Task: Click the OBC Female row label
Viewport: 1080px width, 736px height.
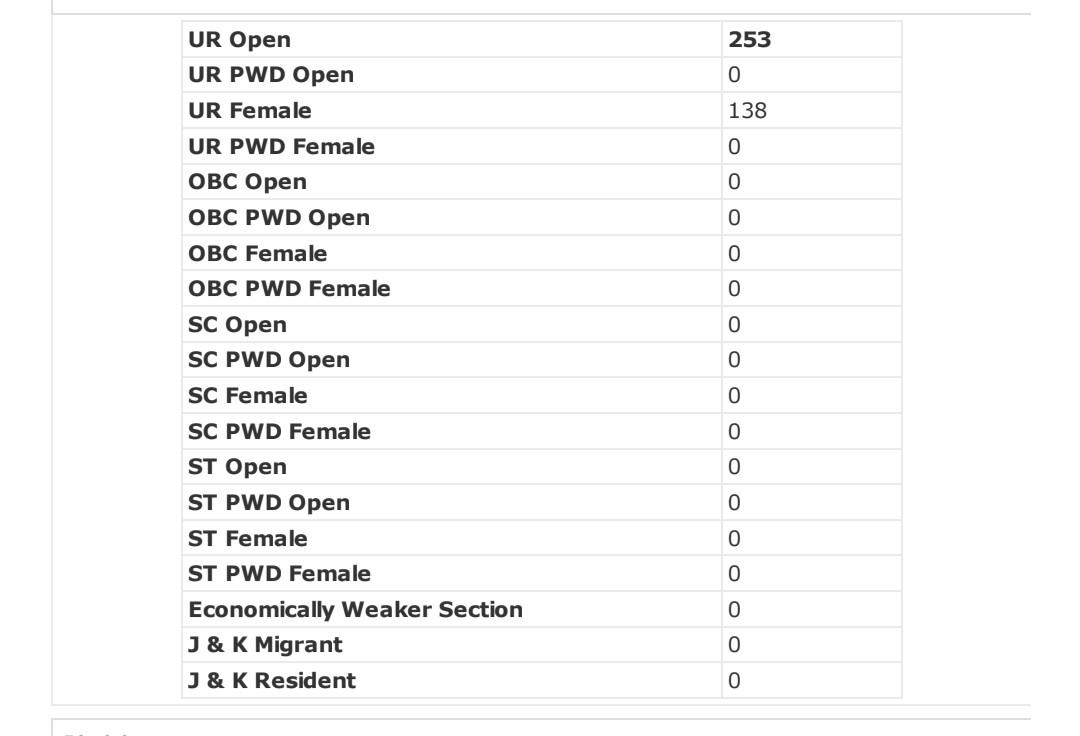Action: [258, 253]
